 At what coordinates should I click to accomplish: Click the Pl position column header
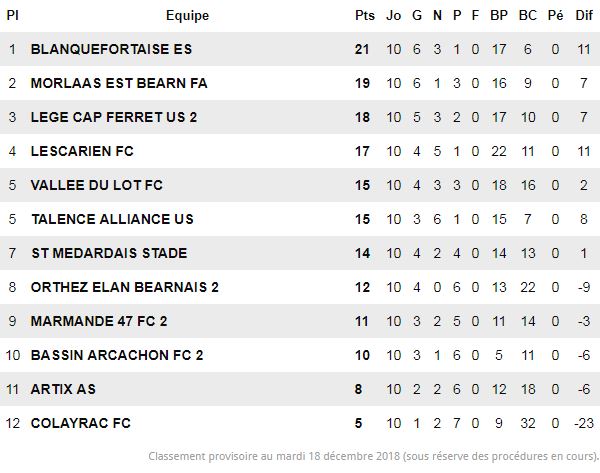12,16
